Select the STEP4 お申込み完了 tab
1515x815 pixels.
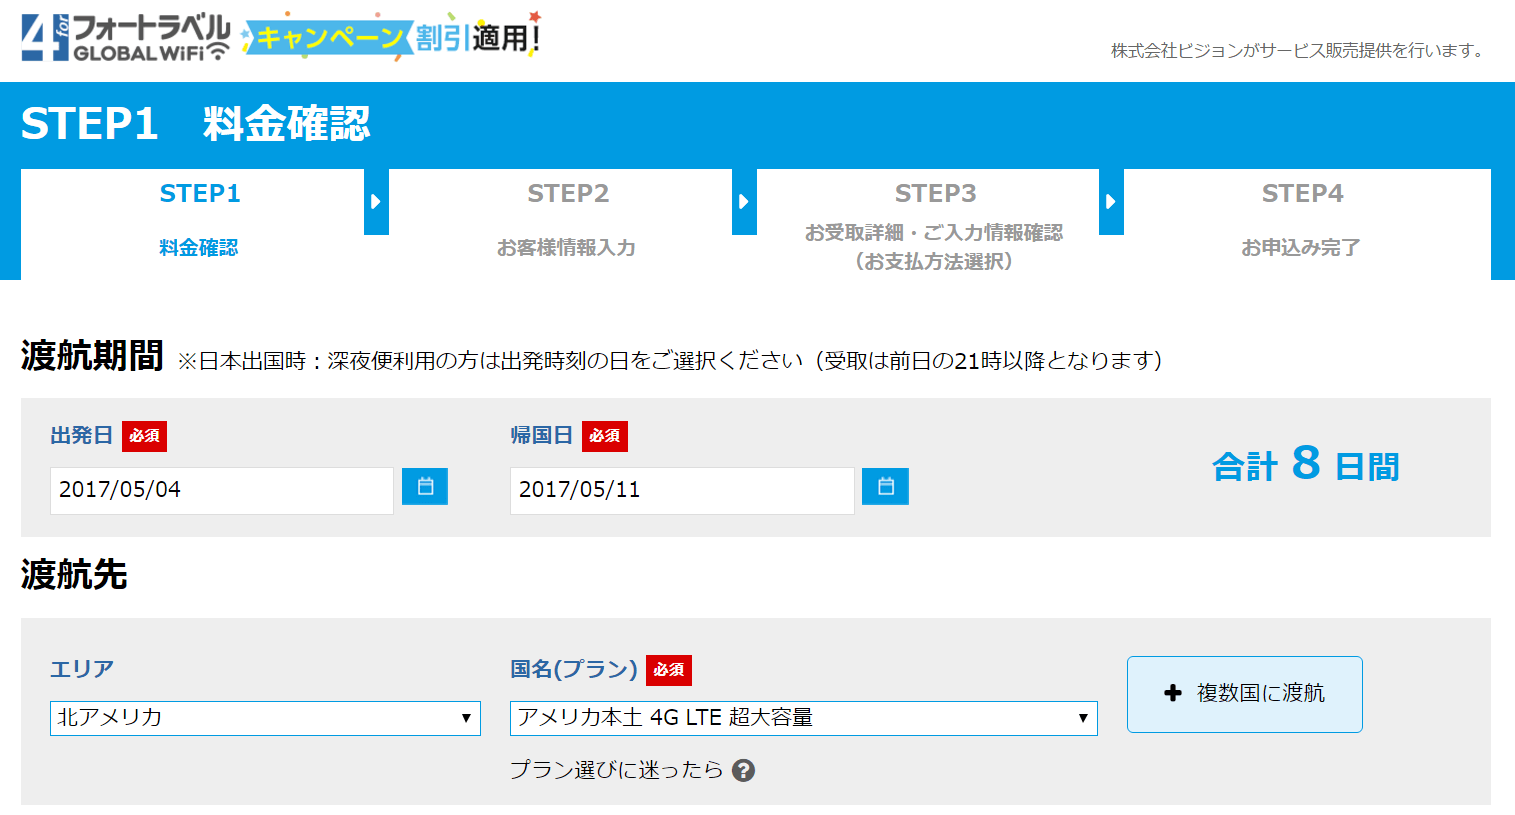point(1301,220)
